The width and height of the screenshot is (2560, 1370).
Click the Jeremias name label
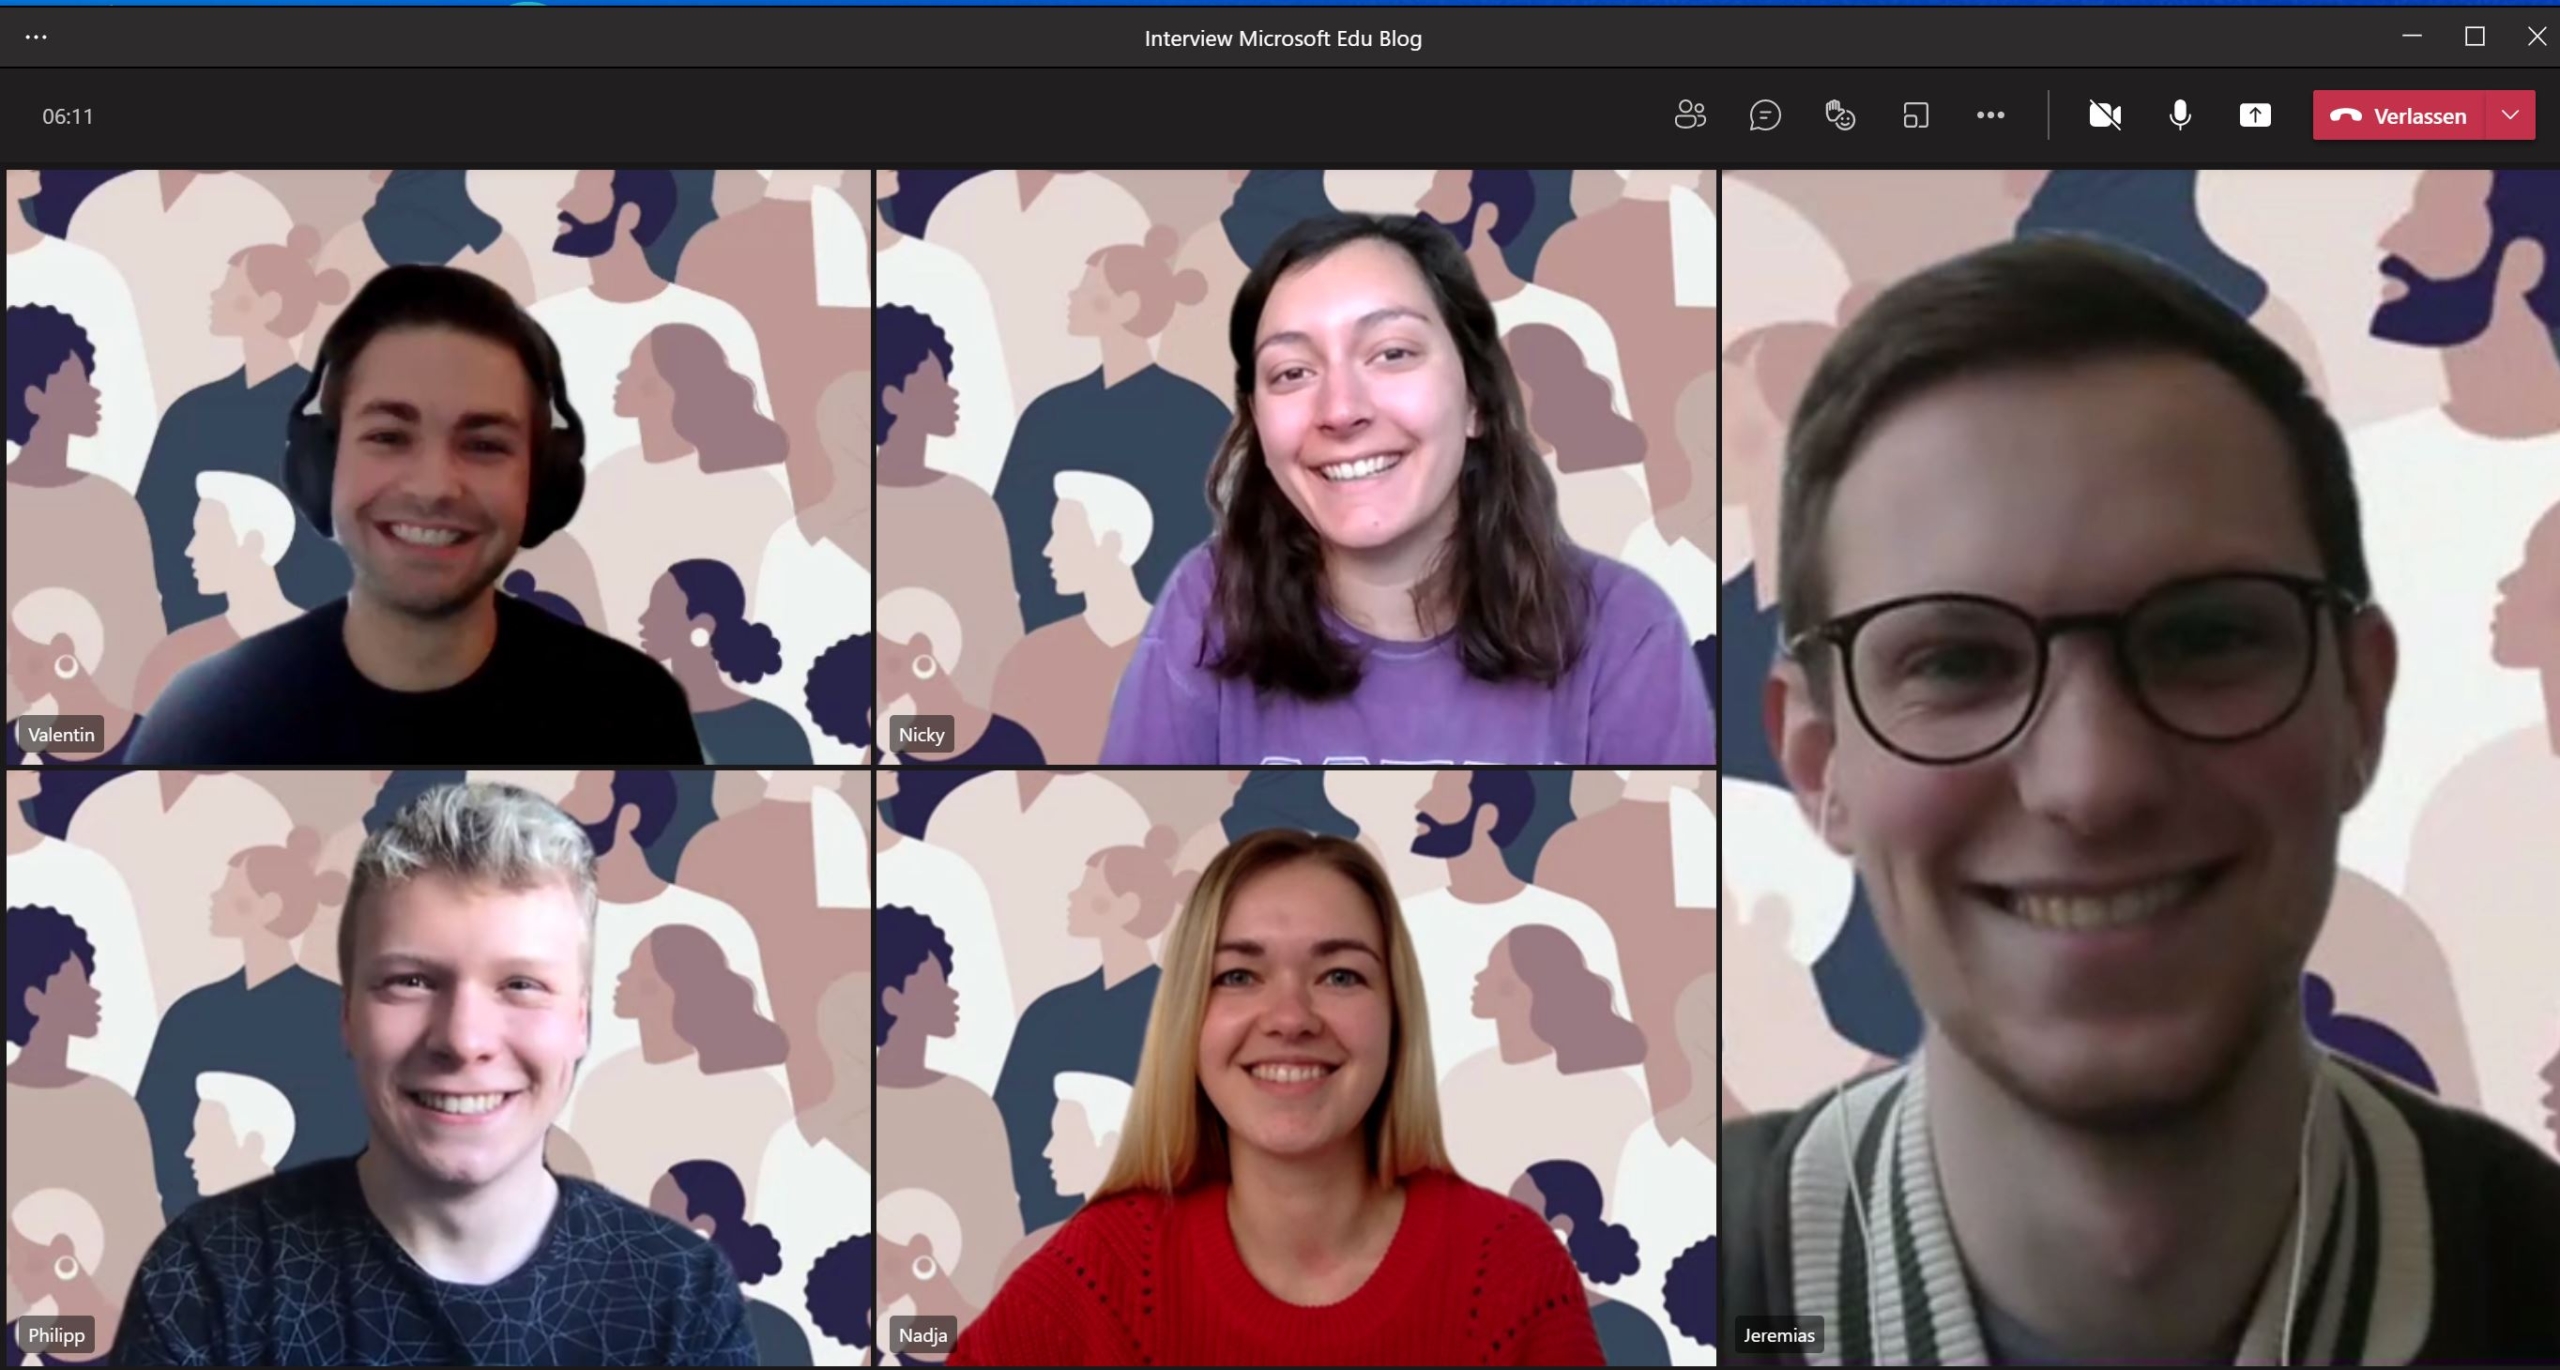click(x=1778, y=1335)
